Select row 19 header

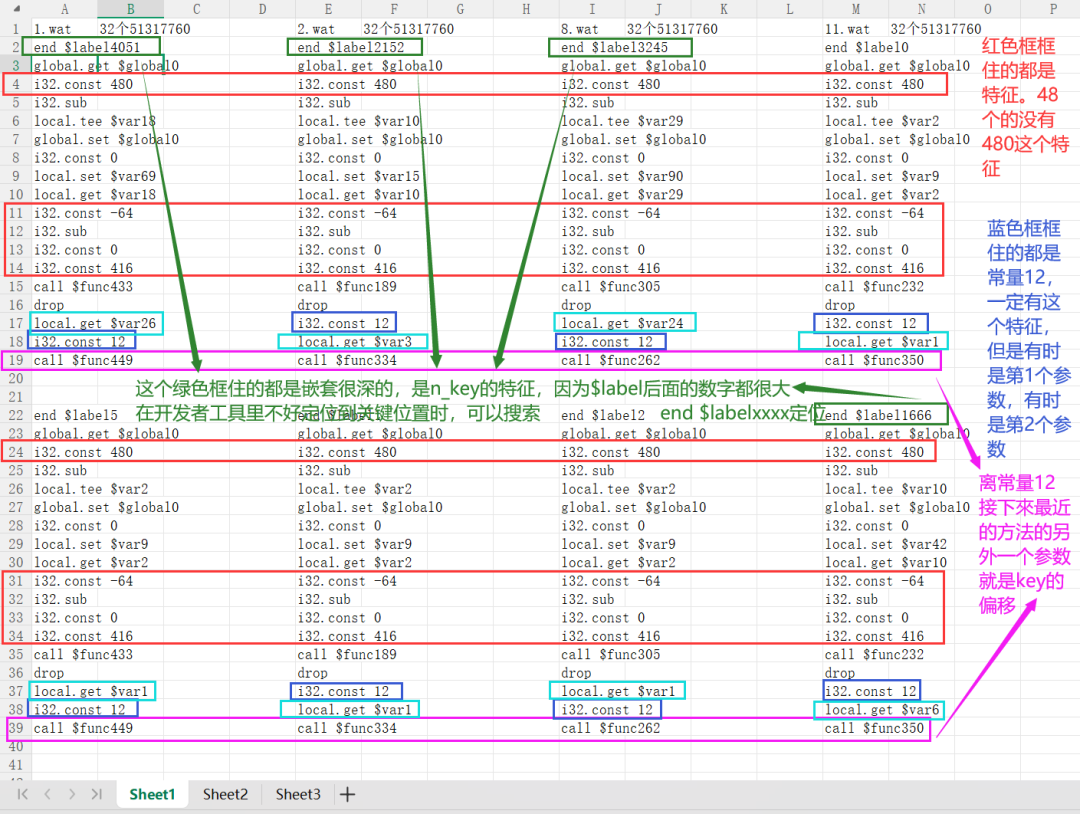click(x=16, y=360)
